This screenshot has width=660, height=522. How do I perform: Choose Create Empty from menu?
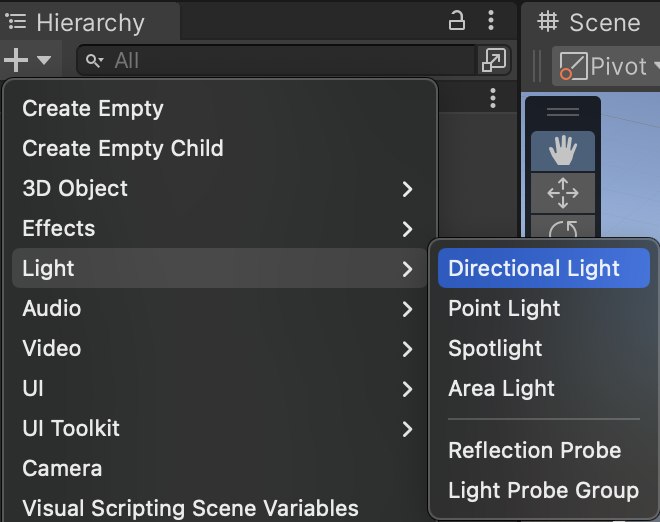[x=93, y=108]
